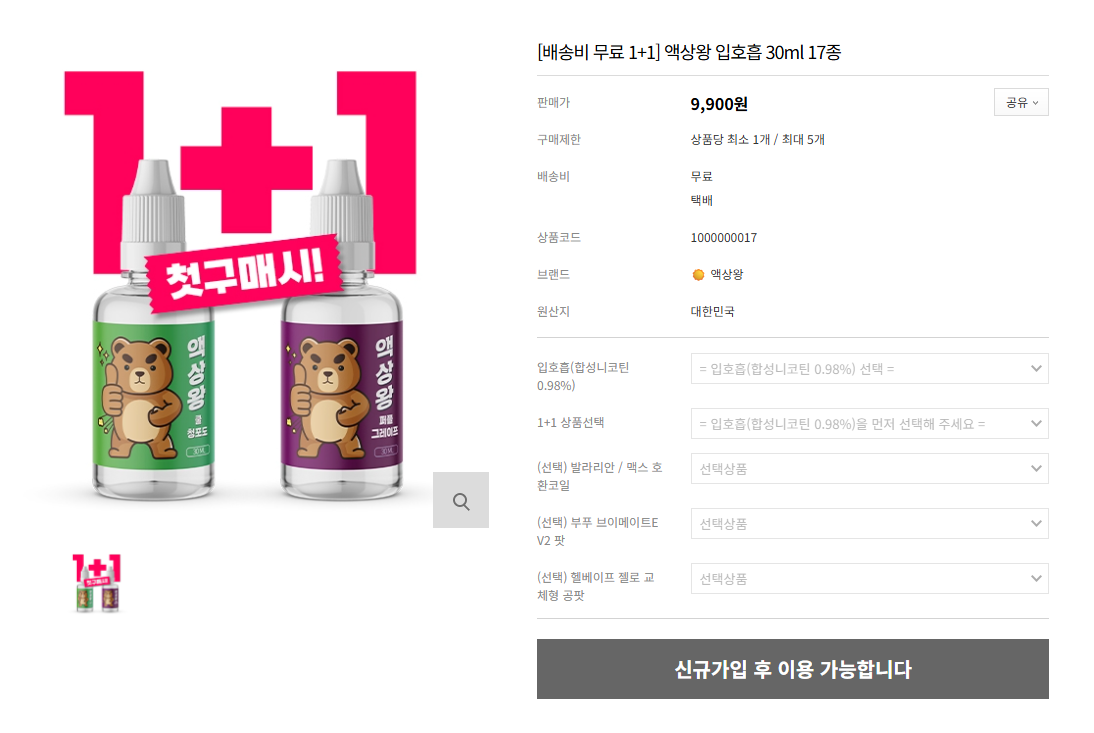The width and height of the screenshot is (1094, 733).
Task: Click the 신규가입 후 이용 가능합니다 button
Action: click(x=793, y=669)
